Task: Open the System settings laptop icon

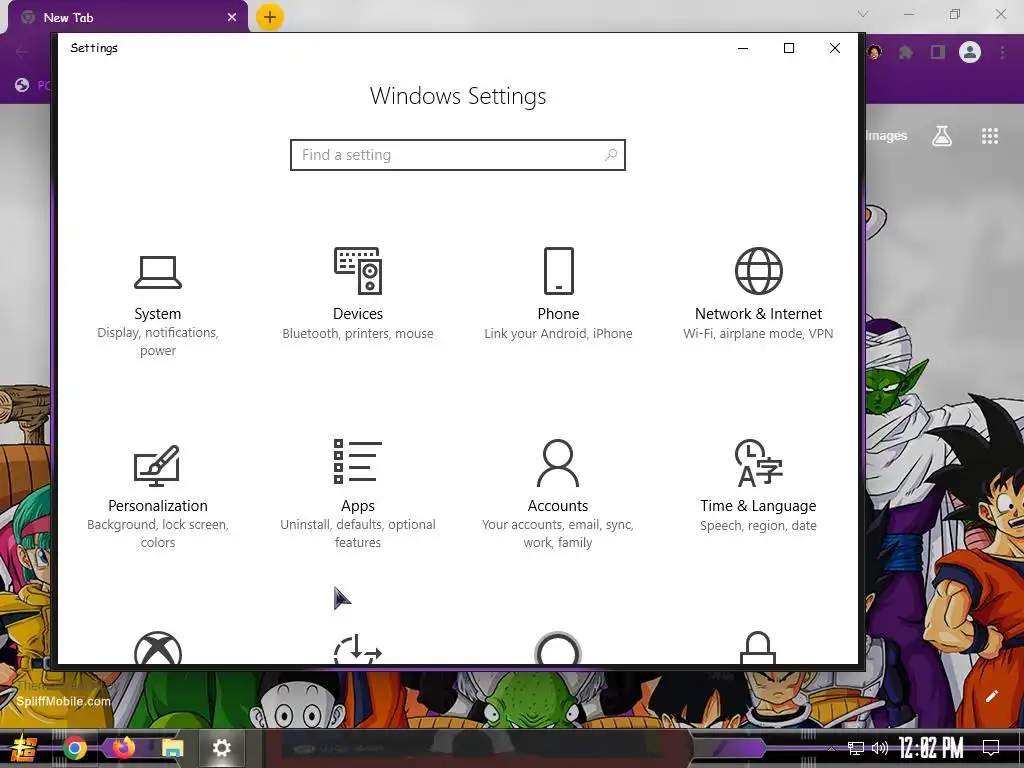Action: (157, 272)
